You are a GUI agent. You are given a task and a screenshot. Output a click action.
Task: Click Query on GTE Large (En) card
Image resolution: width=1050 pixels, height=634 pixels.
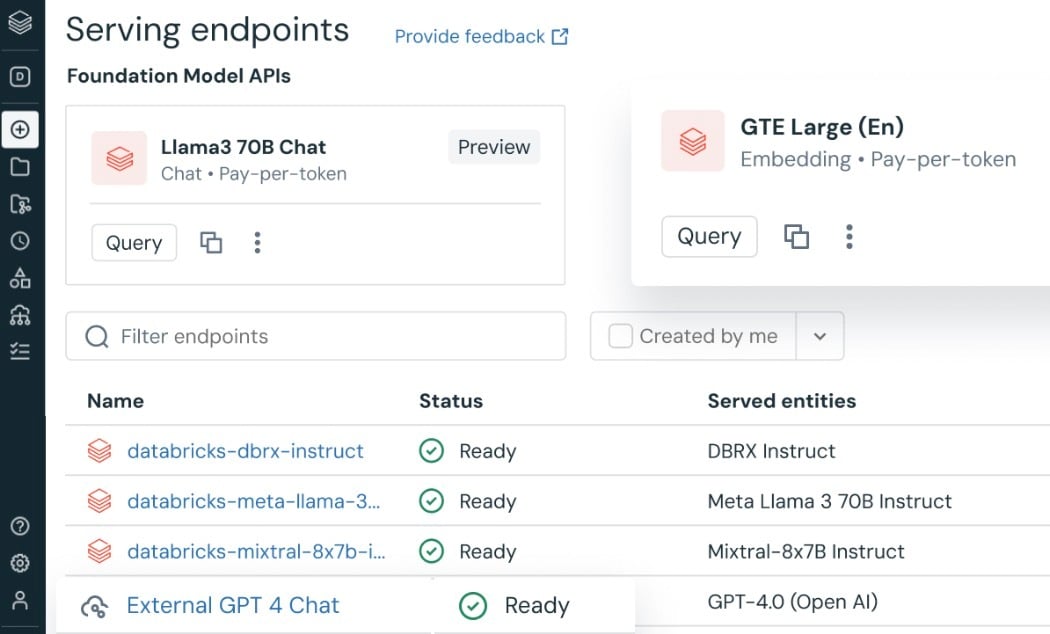[709, 237]
